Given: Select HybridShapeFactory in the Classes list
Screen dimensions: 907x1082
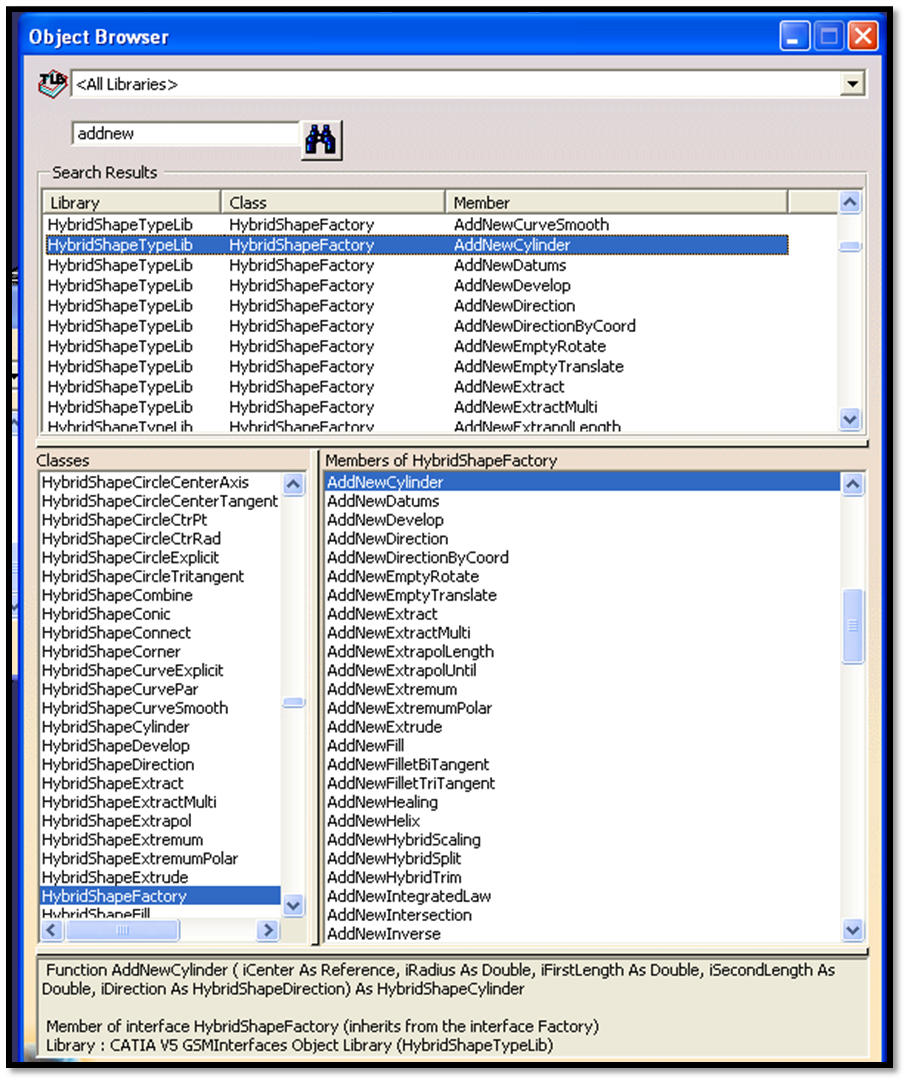Looking at the screenshot, I should tap(160, 896).
